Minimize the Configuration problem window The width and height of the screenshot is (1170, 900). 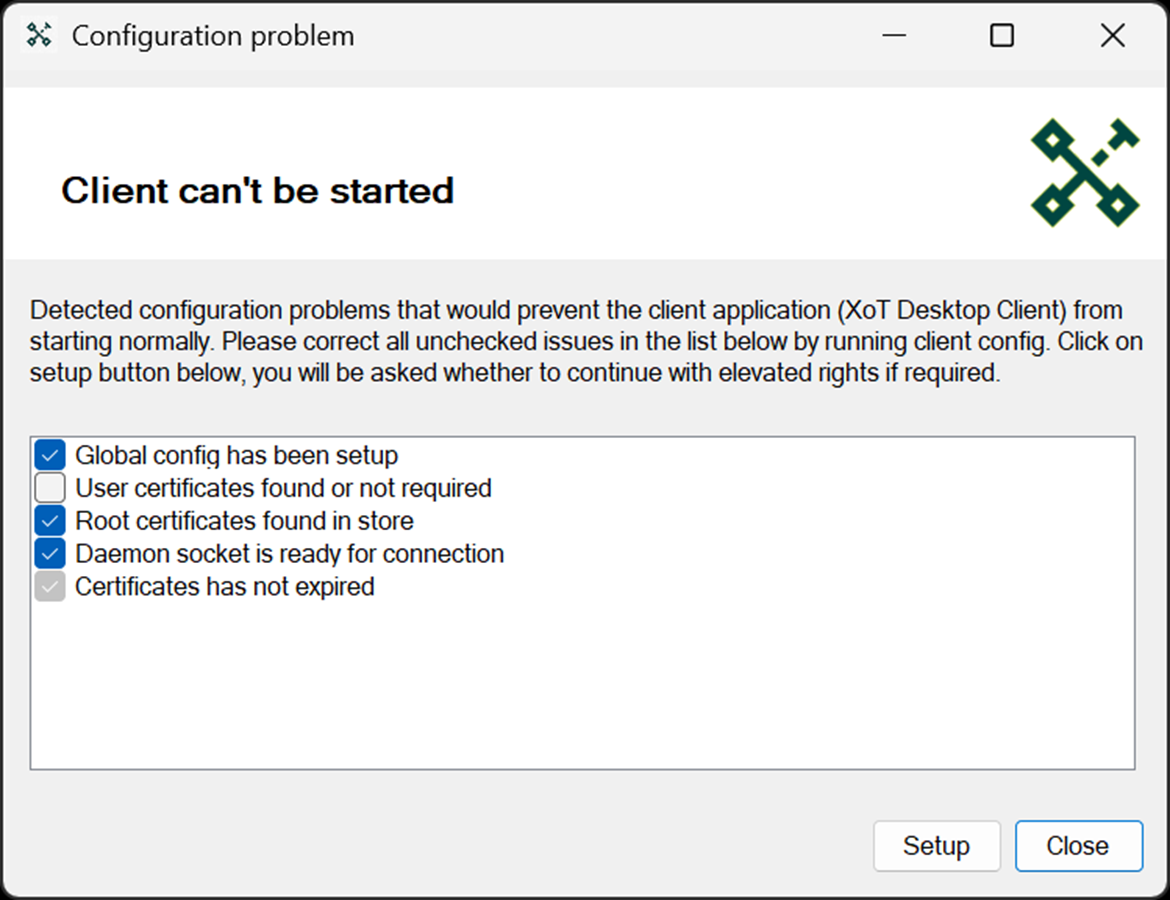point(894,35)
